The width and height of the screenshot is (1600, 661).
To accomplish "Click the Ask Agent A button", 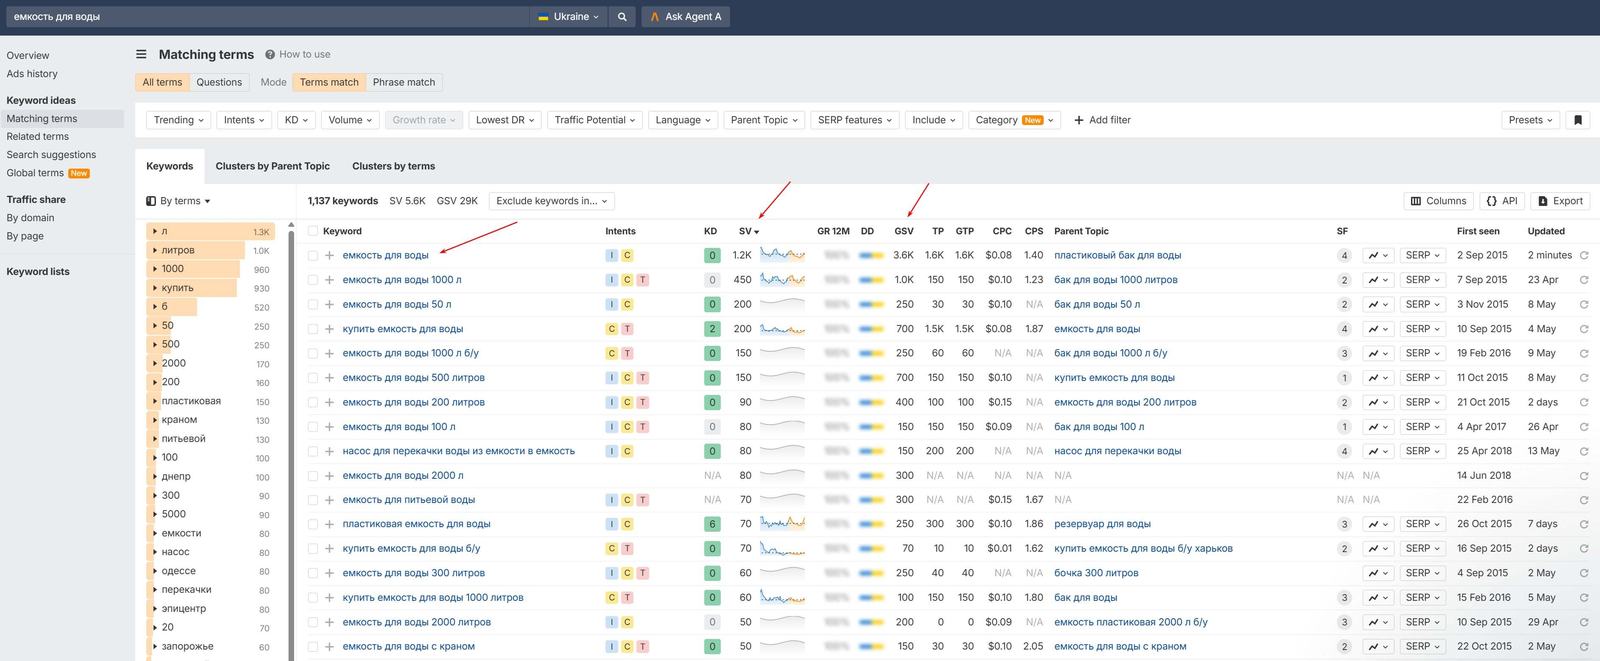I will coord(686,17).
